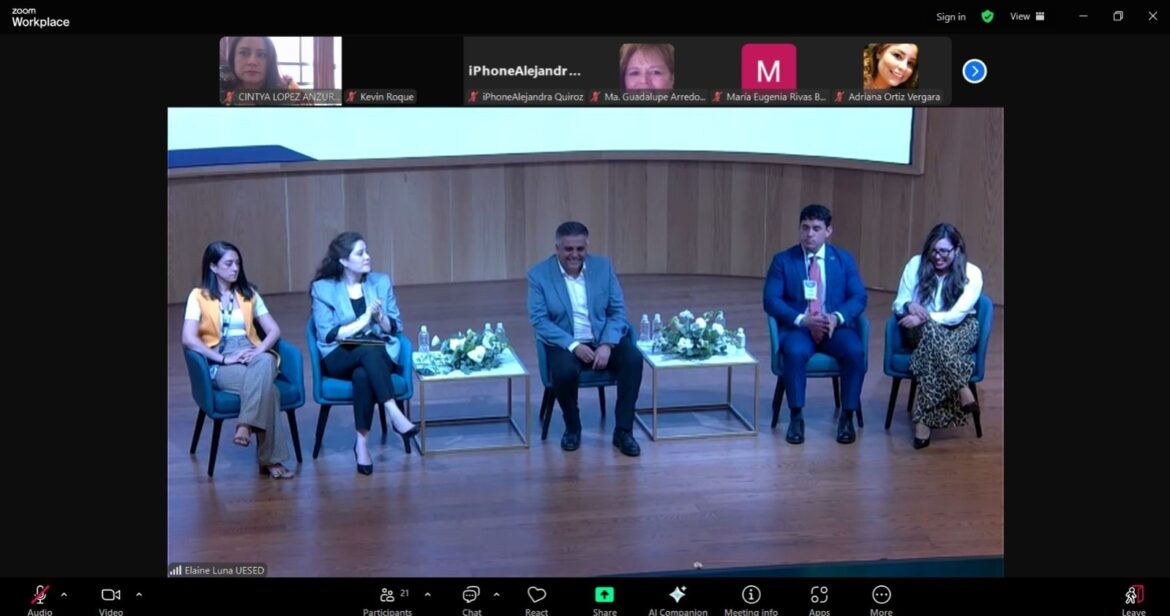1170x616 pixels.
Task: Open the AI Companion
Action: (x=677, y=596)
